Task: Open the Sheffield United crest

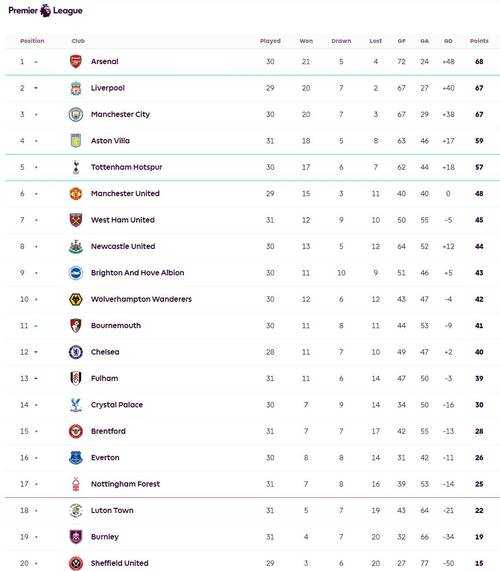Action: click(76, 563)
